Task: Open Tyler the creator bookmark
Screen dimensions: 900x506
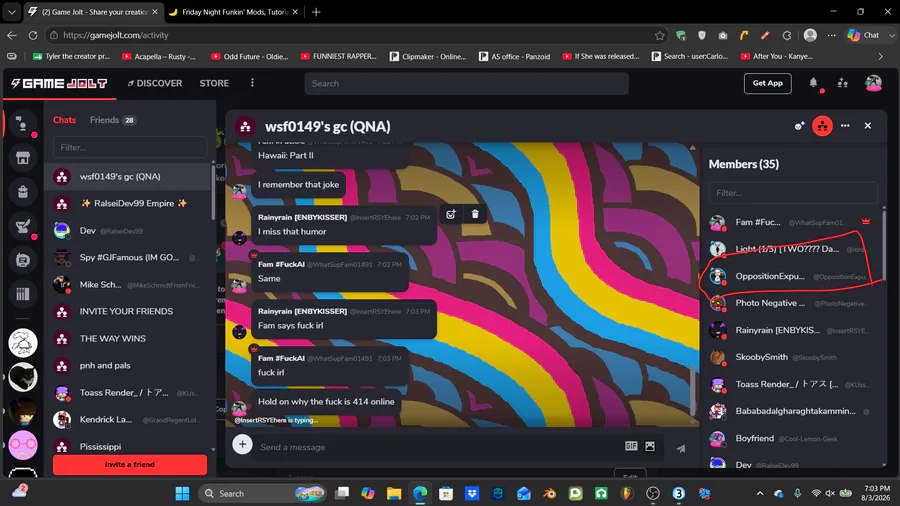Action: pyautogui.click(x=72, y=56)
